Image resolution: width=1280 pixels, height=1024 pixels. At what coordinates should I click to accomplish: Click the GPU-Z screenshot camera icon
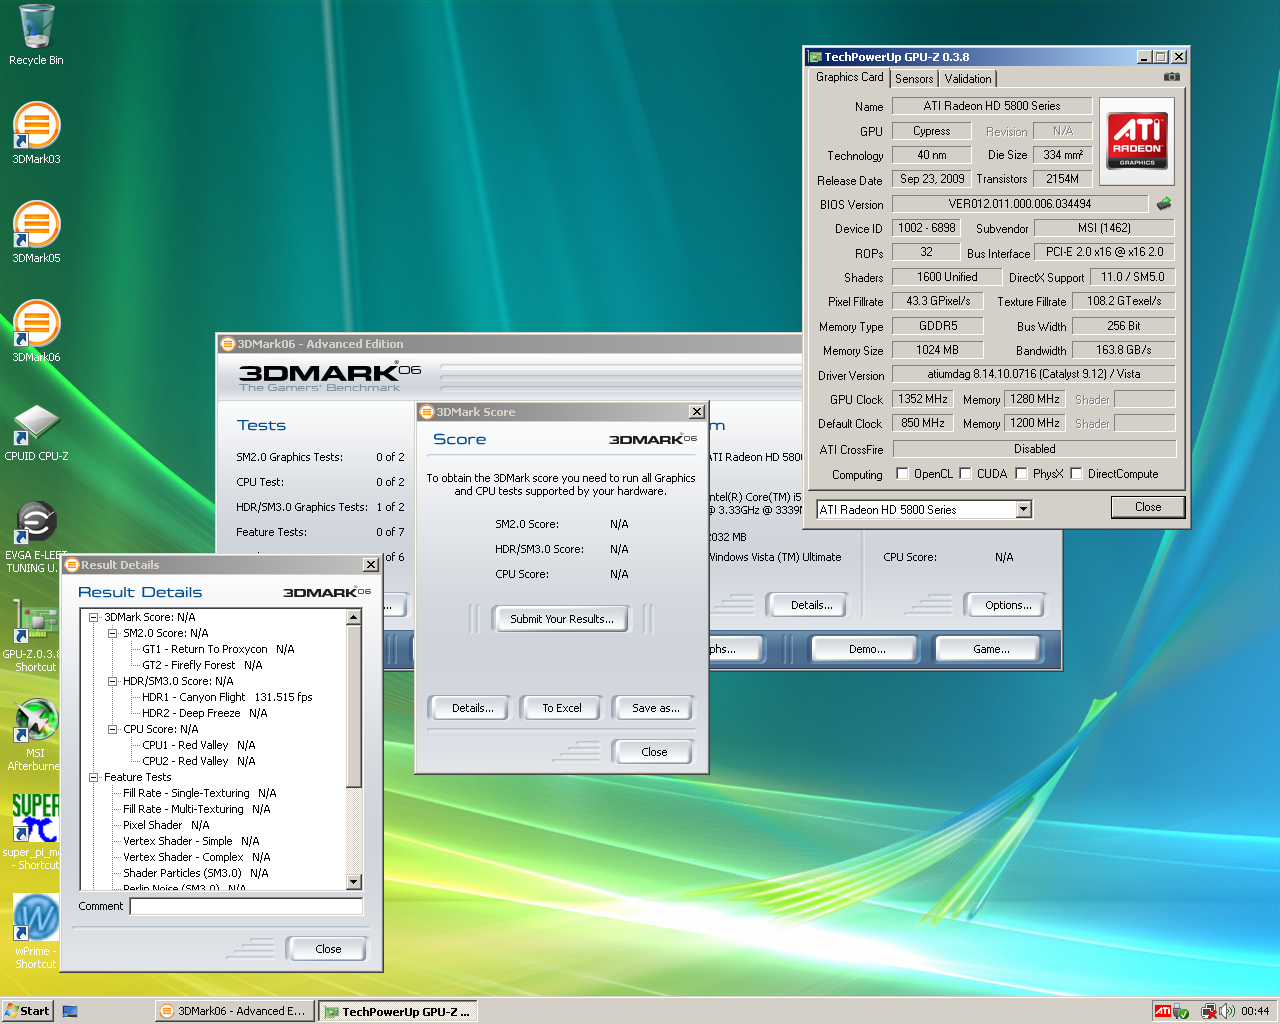coord(1172,77)
